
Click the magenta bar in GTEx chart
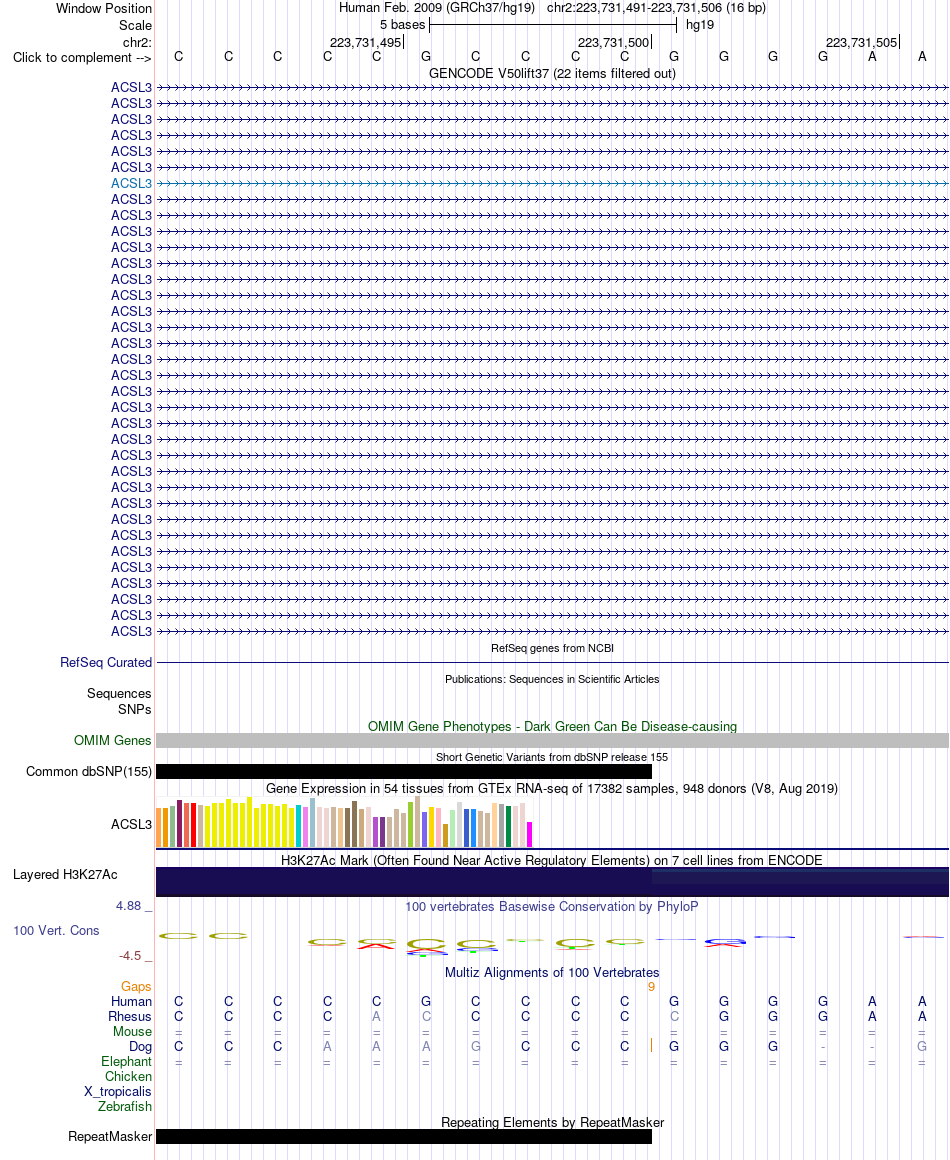coord(530,834)
